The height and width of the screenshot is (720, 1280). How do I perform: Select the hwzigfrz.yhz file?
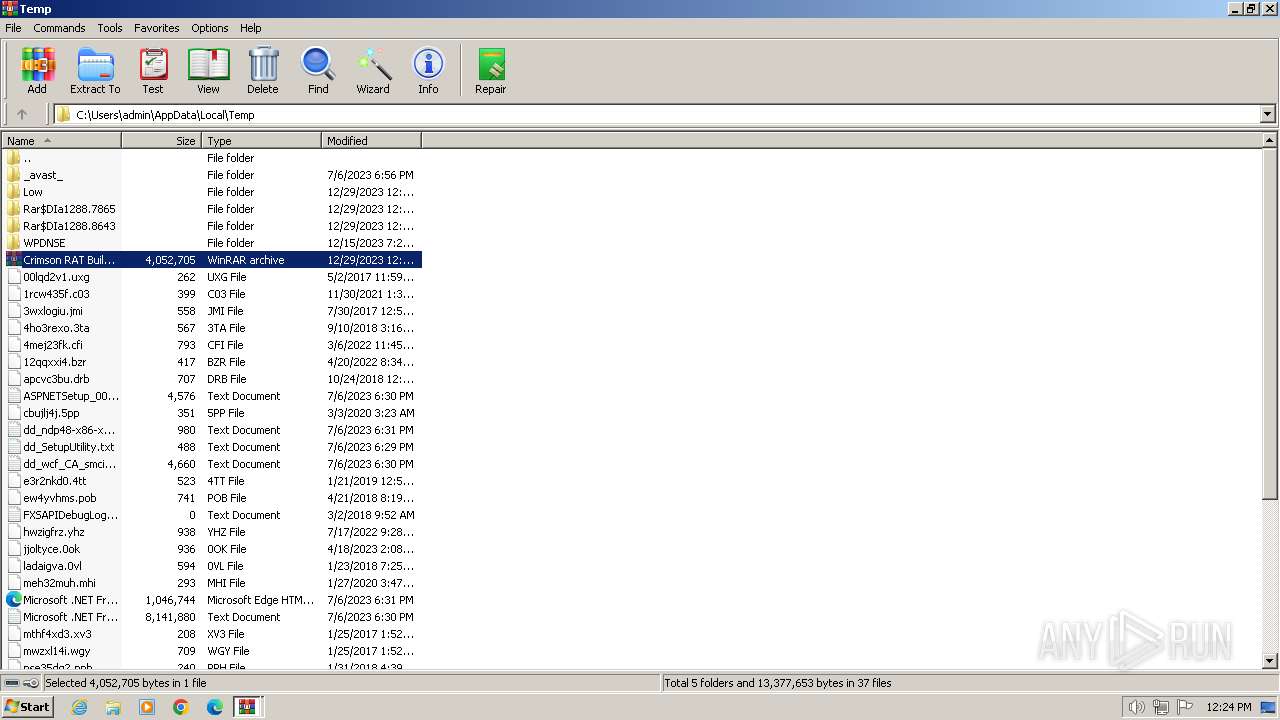[x=212, y=532]
